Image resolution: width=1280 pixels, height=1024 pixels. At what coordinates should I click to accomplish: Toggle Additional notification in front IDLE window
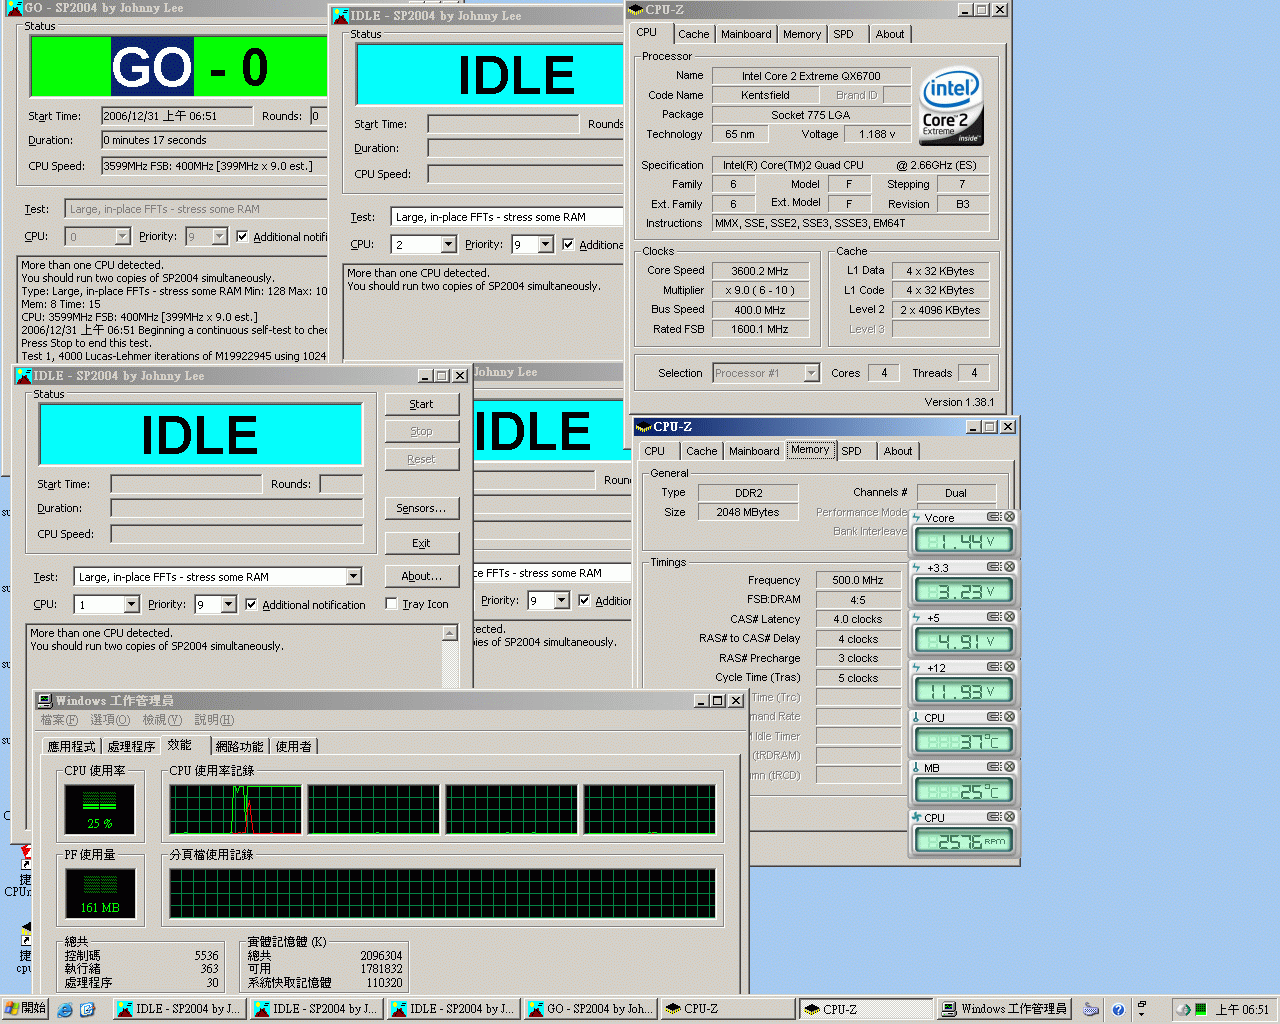coord(251,604)
